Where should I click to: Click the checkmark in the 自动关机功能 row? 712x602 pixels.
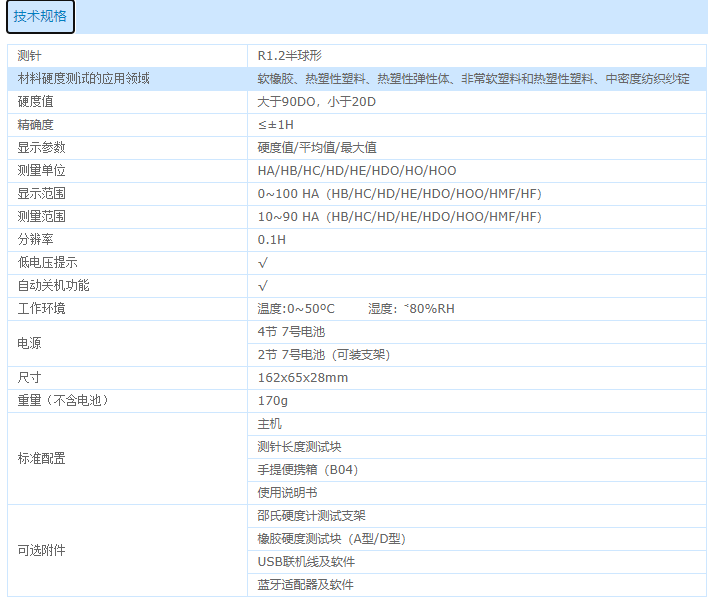(x=263, y=286)
